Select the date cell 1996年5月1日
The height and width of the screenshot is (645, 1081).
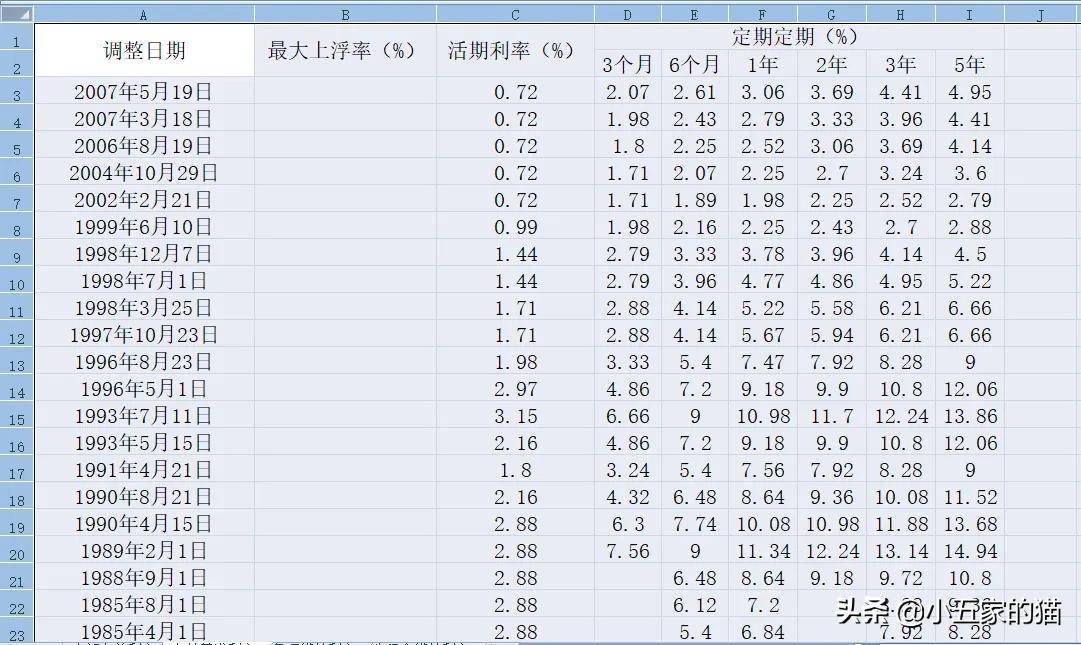point(144,388)
